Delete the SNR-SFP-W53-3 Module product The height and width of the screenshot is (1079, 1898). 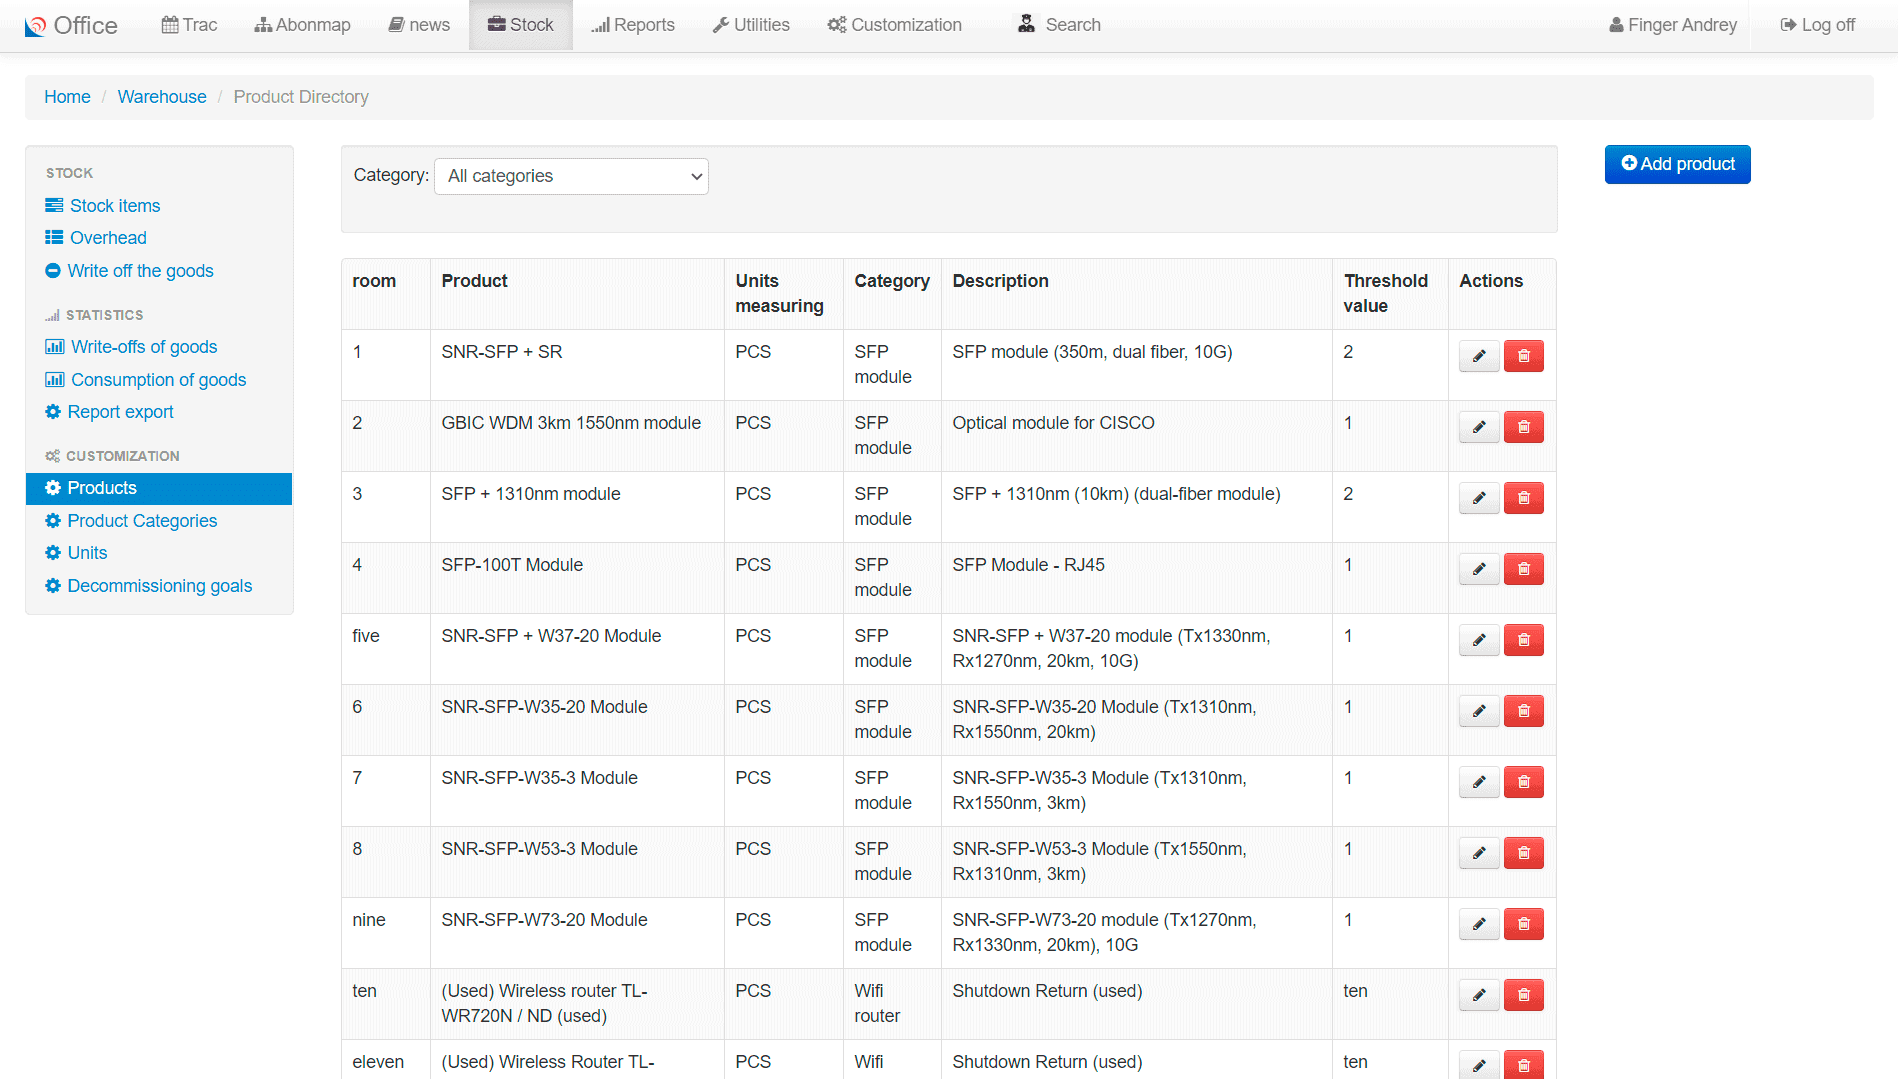tap(1524, 853)
